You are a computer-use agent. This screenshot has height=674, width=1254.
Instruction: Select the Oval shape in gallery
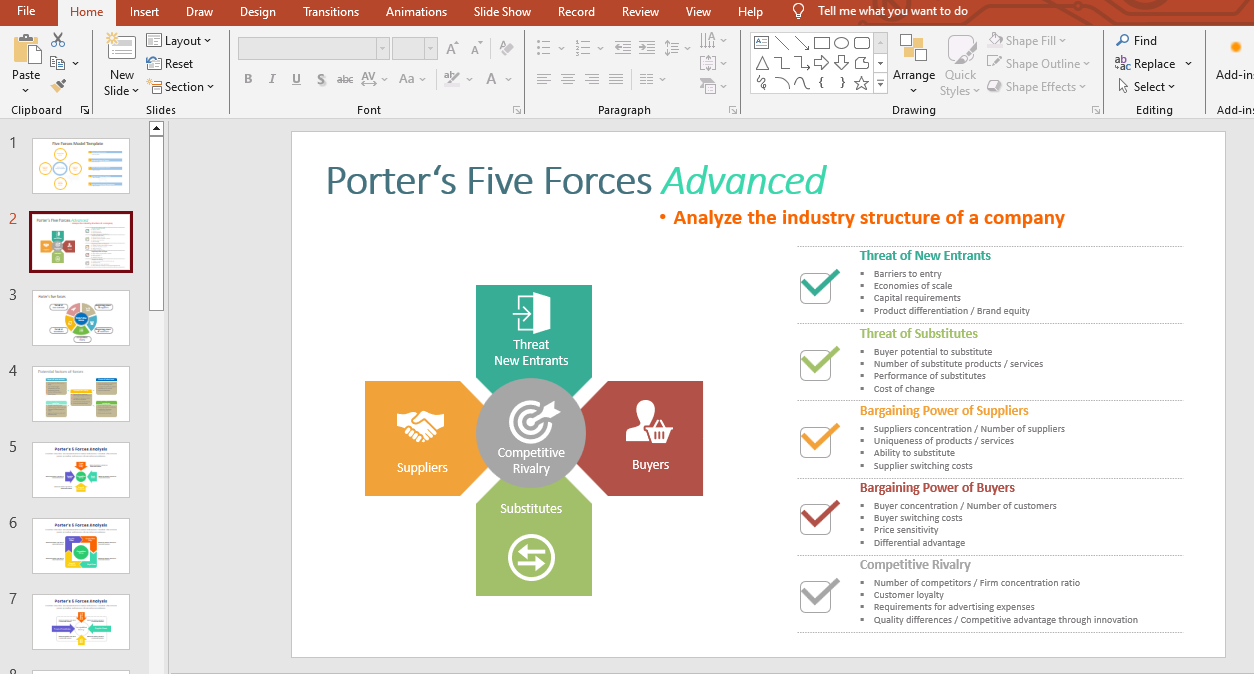pyautogui.click(x=842, y=42)
